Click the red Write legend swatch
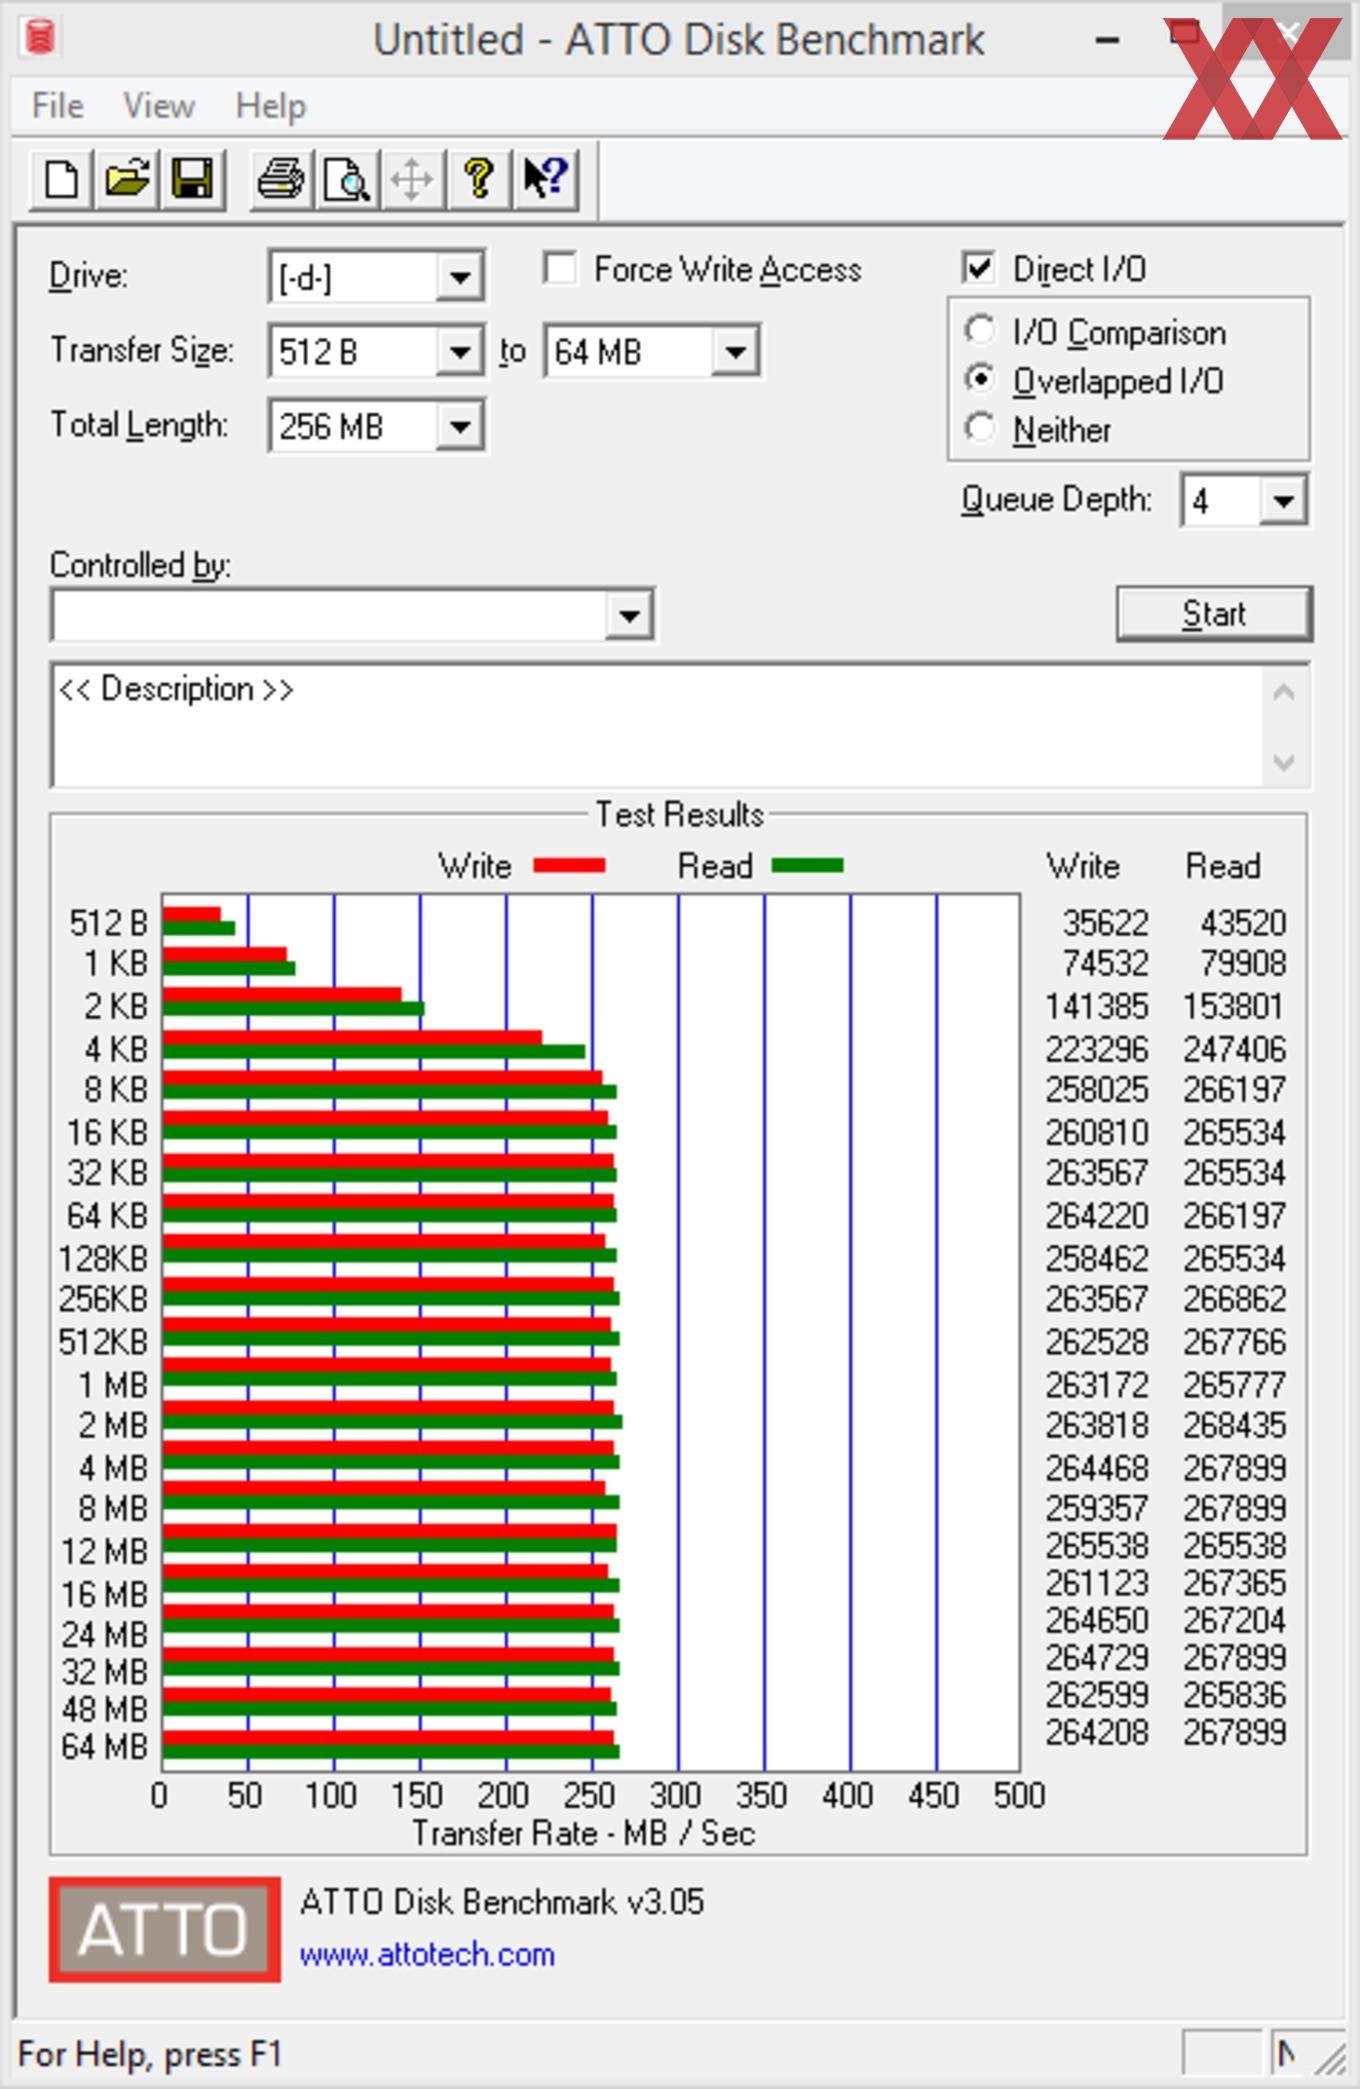1360x2089 pixels. pyautogui.click(x=569, y=866)
